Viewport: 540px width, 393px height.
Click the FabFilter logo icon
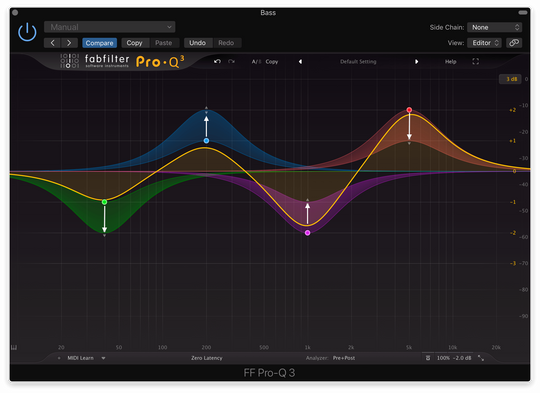click(x=70, y=61)
